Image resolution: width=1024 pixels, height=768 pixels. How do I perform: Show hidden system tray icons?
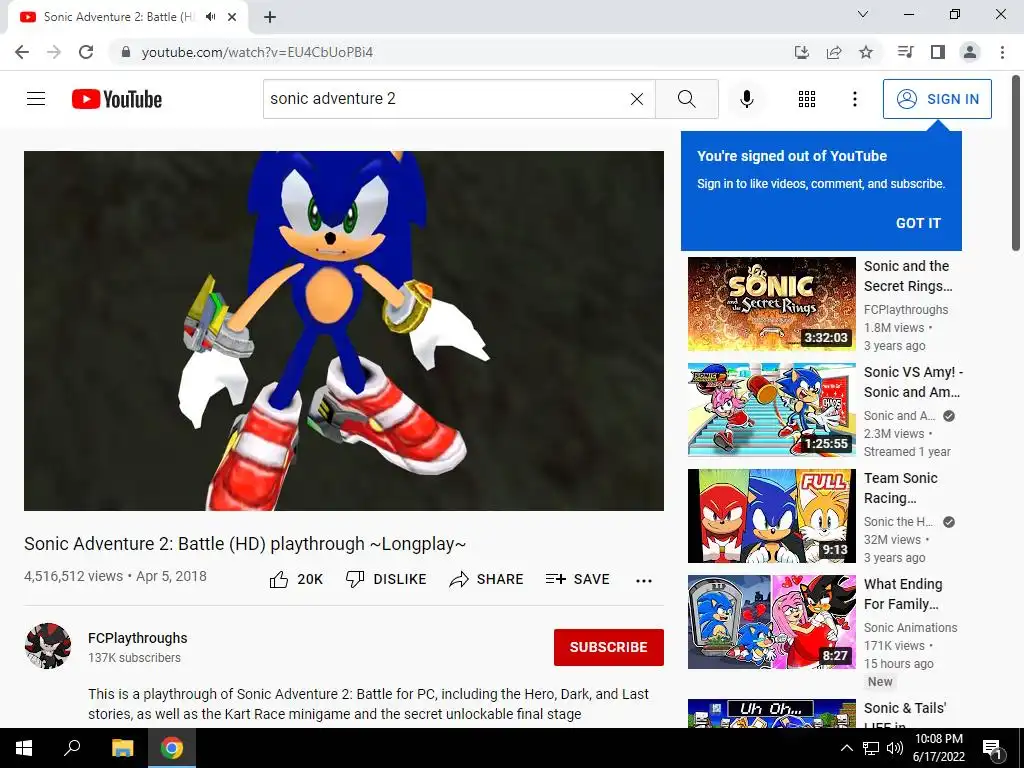(x=846, y=748)
